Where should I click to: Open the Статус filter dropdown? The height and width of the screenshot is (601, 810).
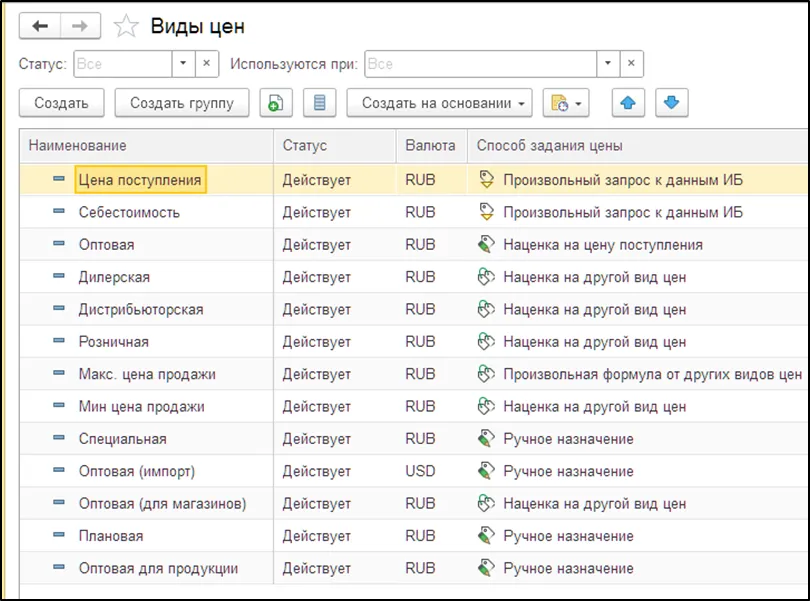click(183, 64)
